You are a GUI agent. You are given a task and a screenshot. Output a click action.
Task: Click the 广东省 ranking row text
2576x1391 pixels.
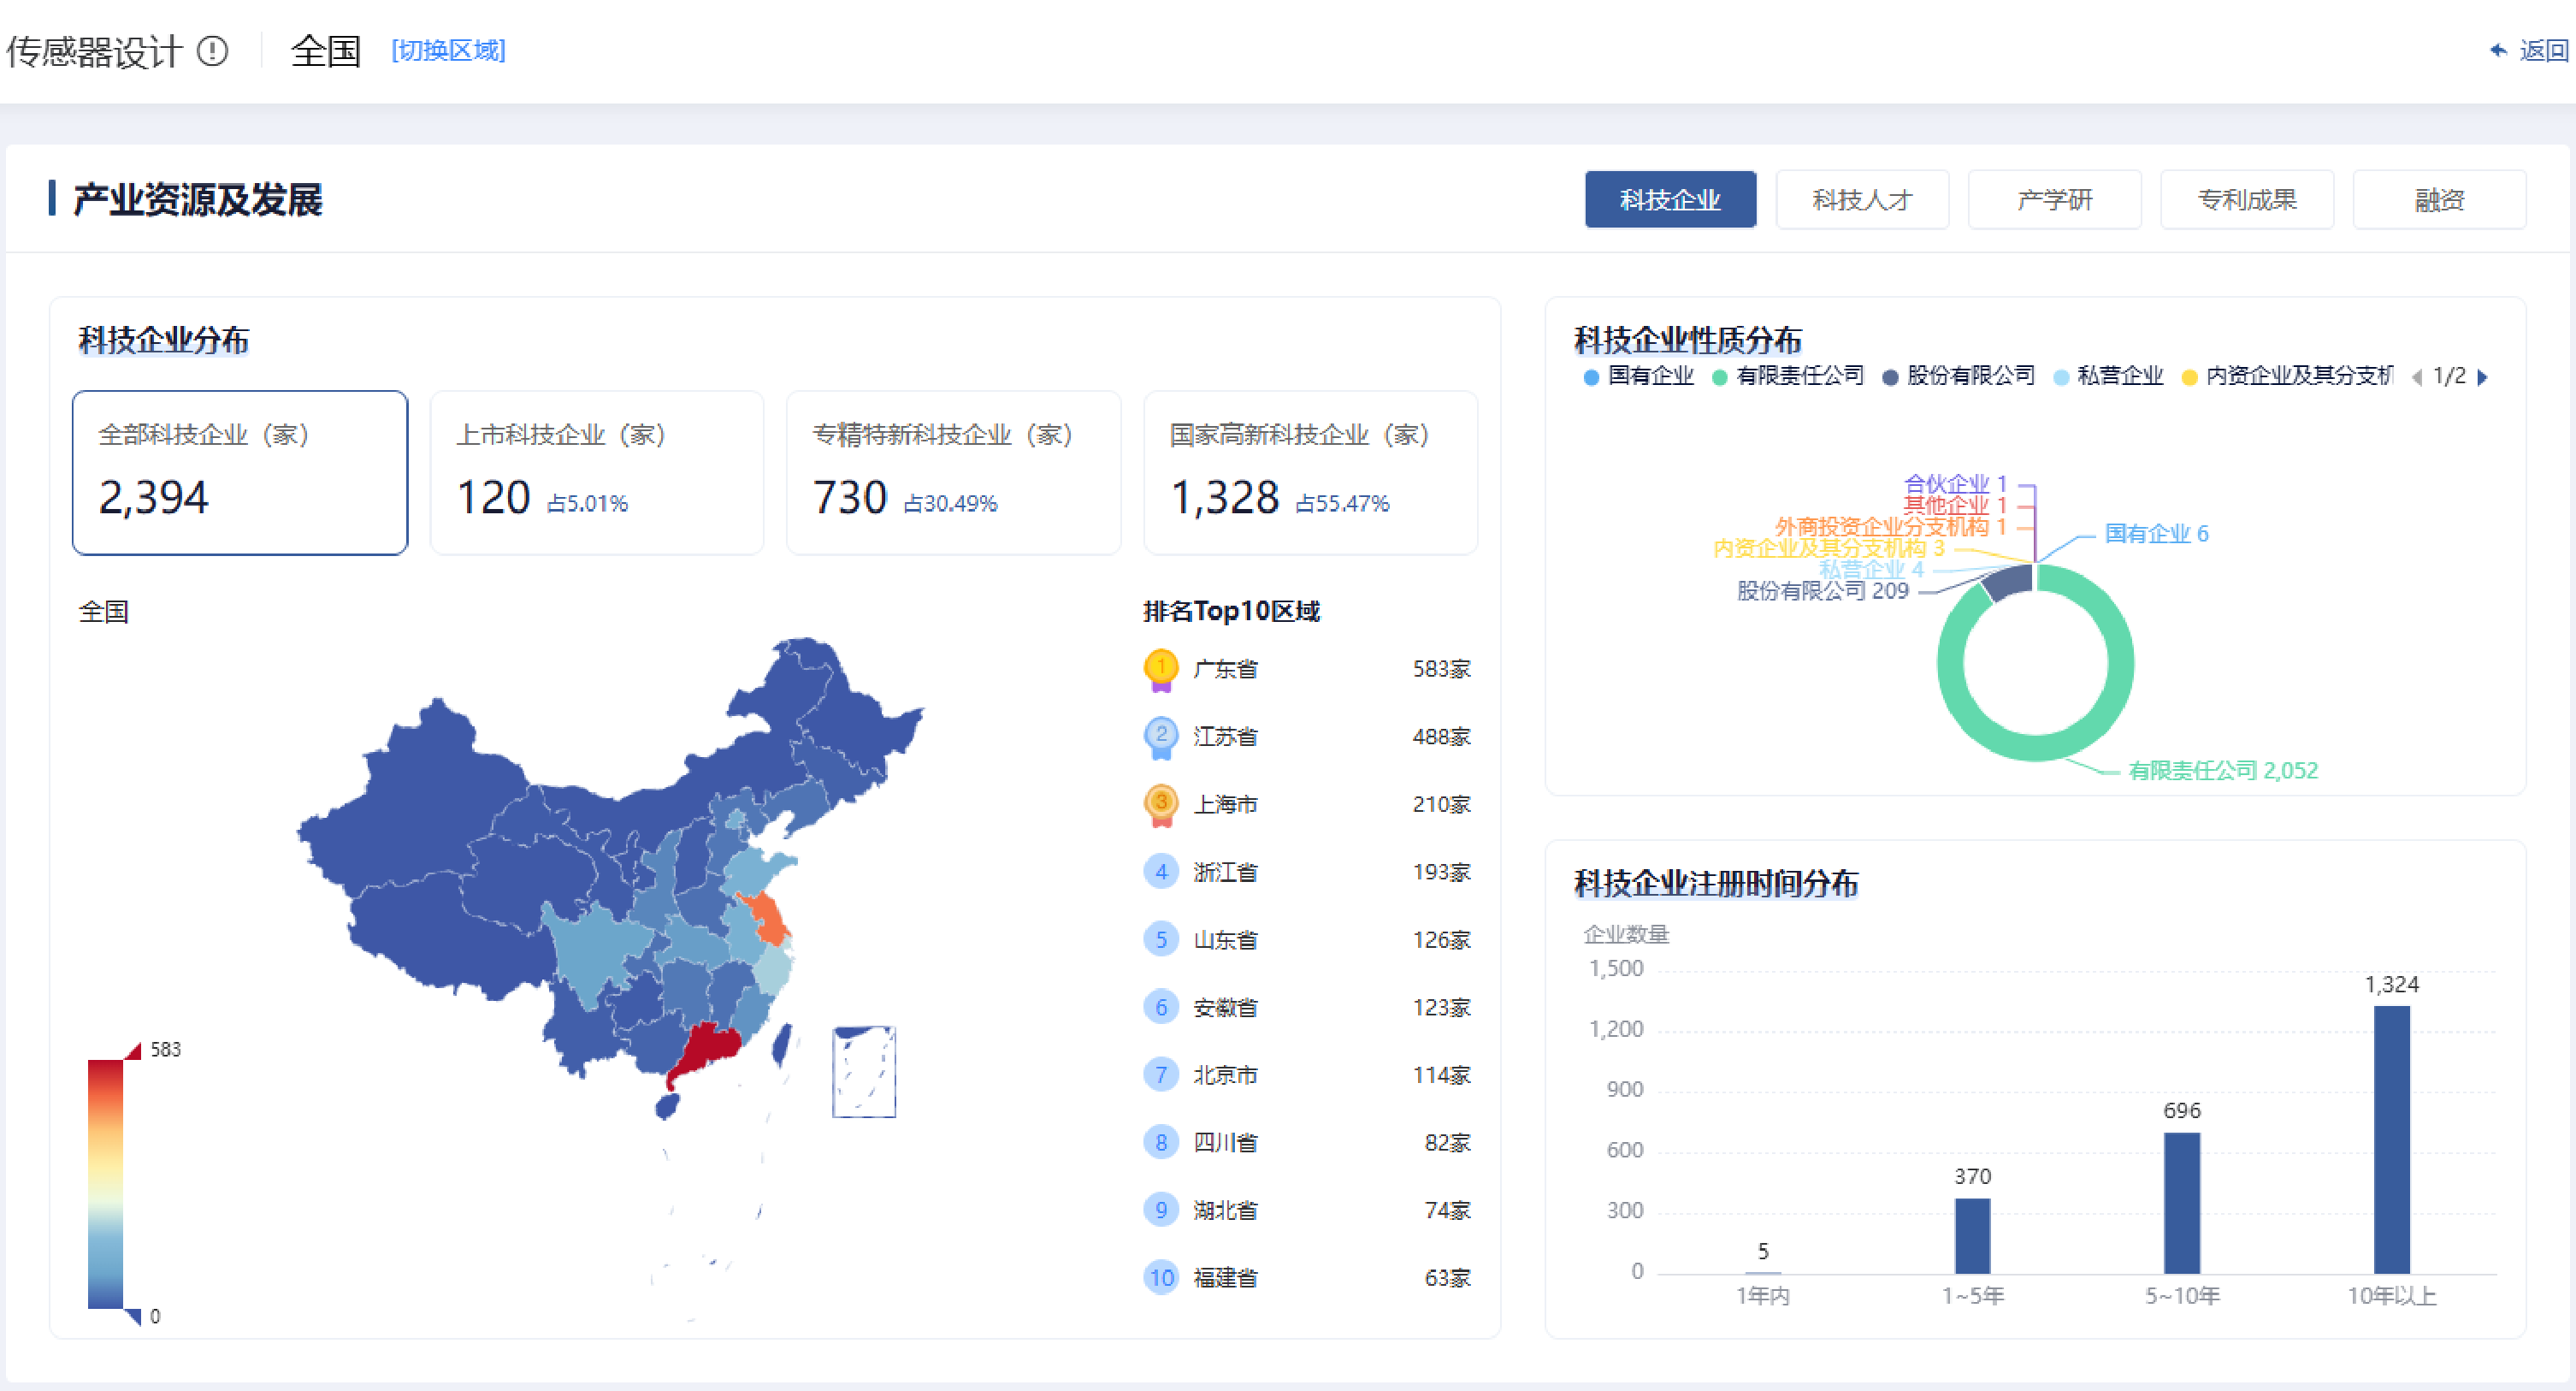click(1225, 669)
